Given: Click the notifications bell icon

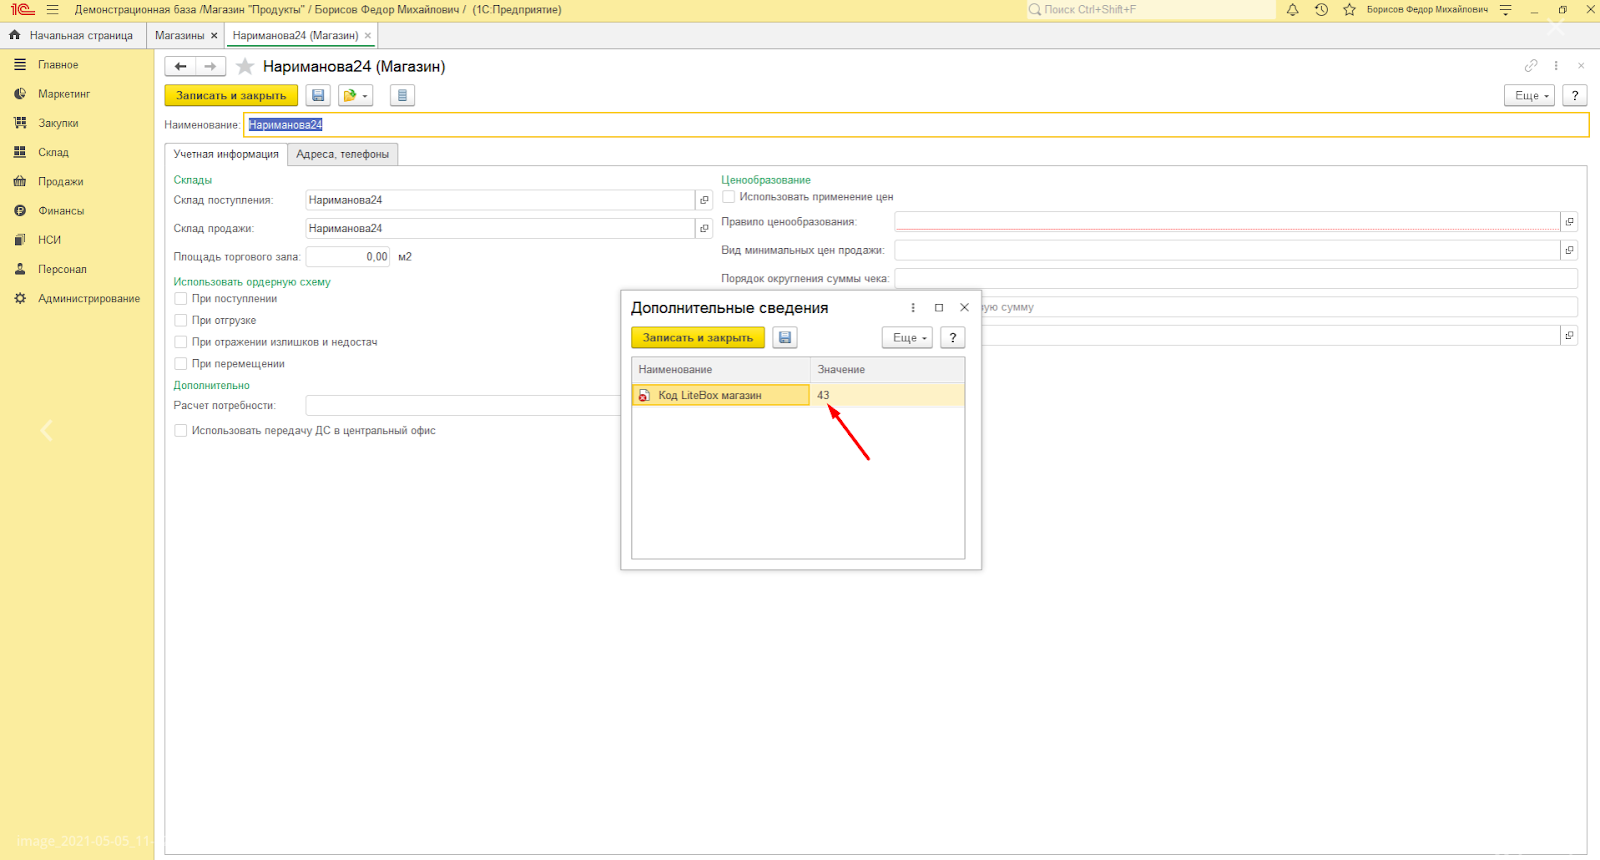Looking at the screenshot, I should (x=1292, y=10).
